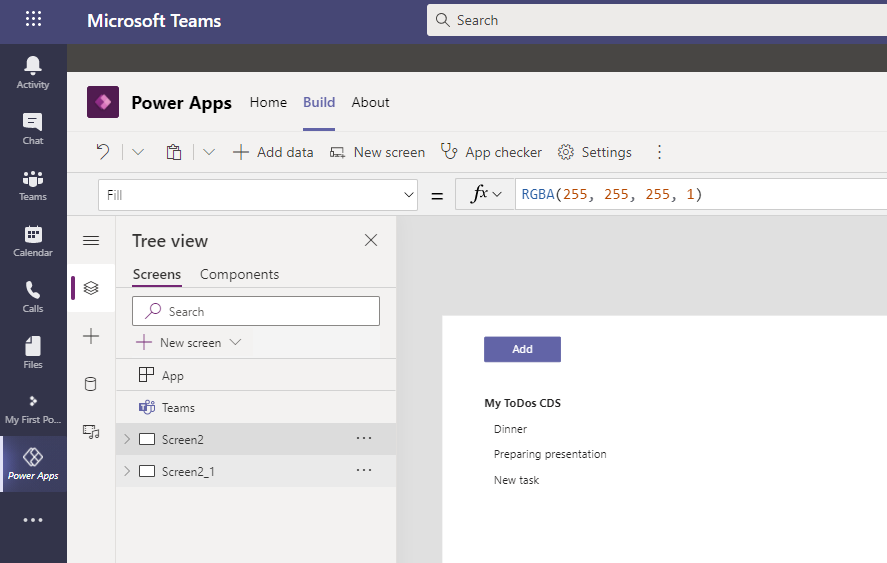Open the Teams app launcher grid
The height and width of the screenshot is (563, 887).
tap(33, 20)
